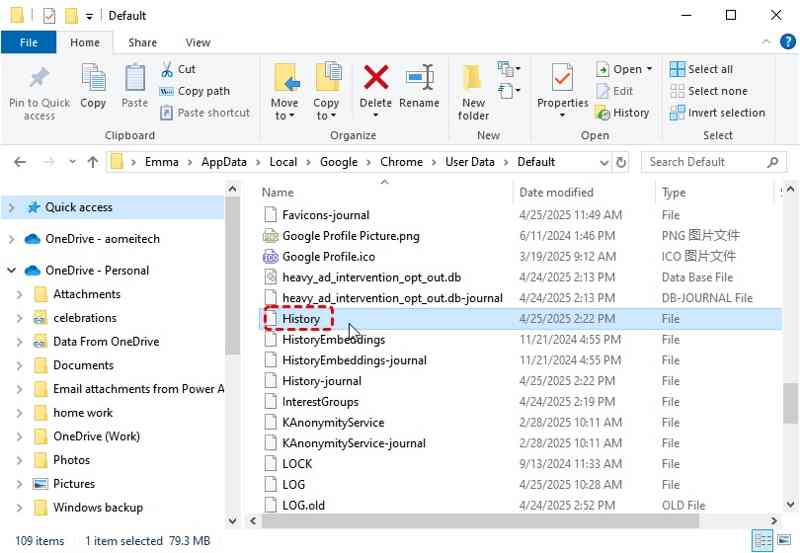Switch to the View ribbon tab

tap(198, 42)
